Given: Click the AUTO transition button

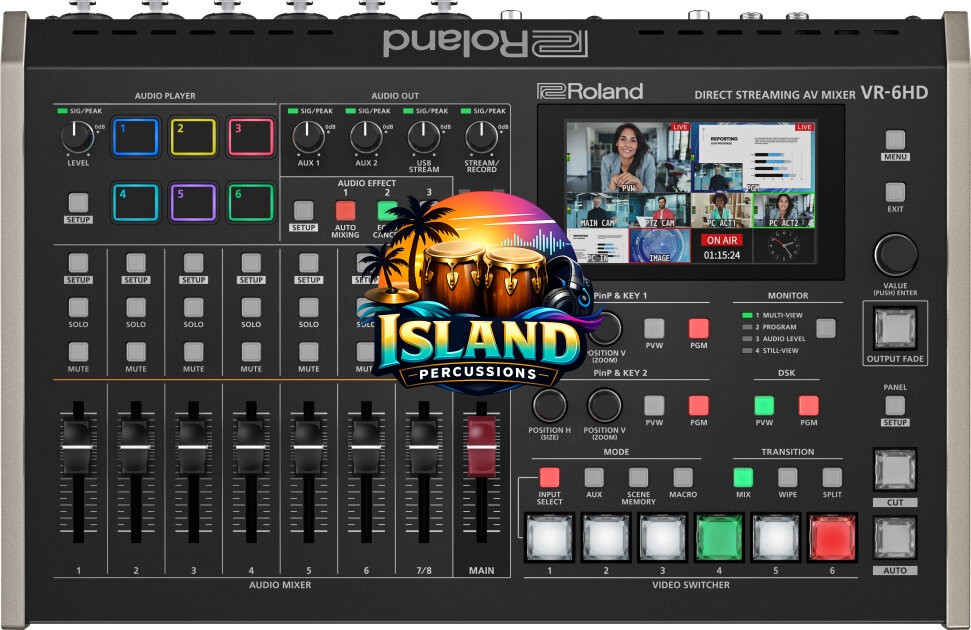Looking at the screenshot, I should coord(895,538).
